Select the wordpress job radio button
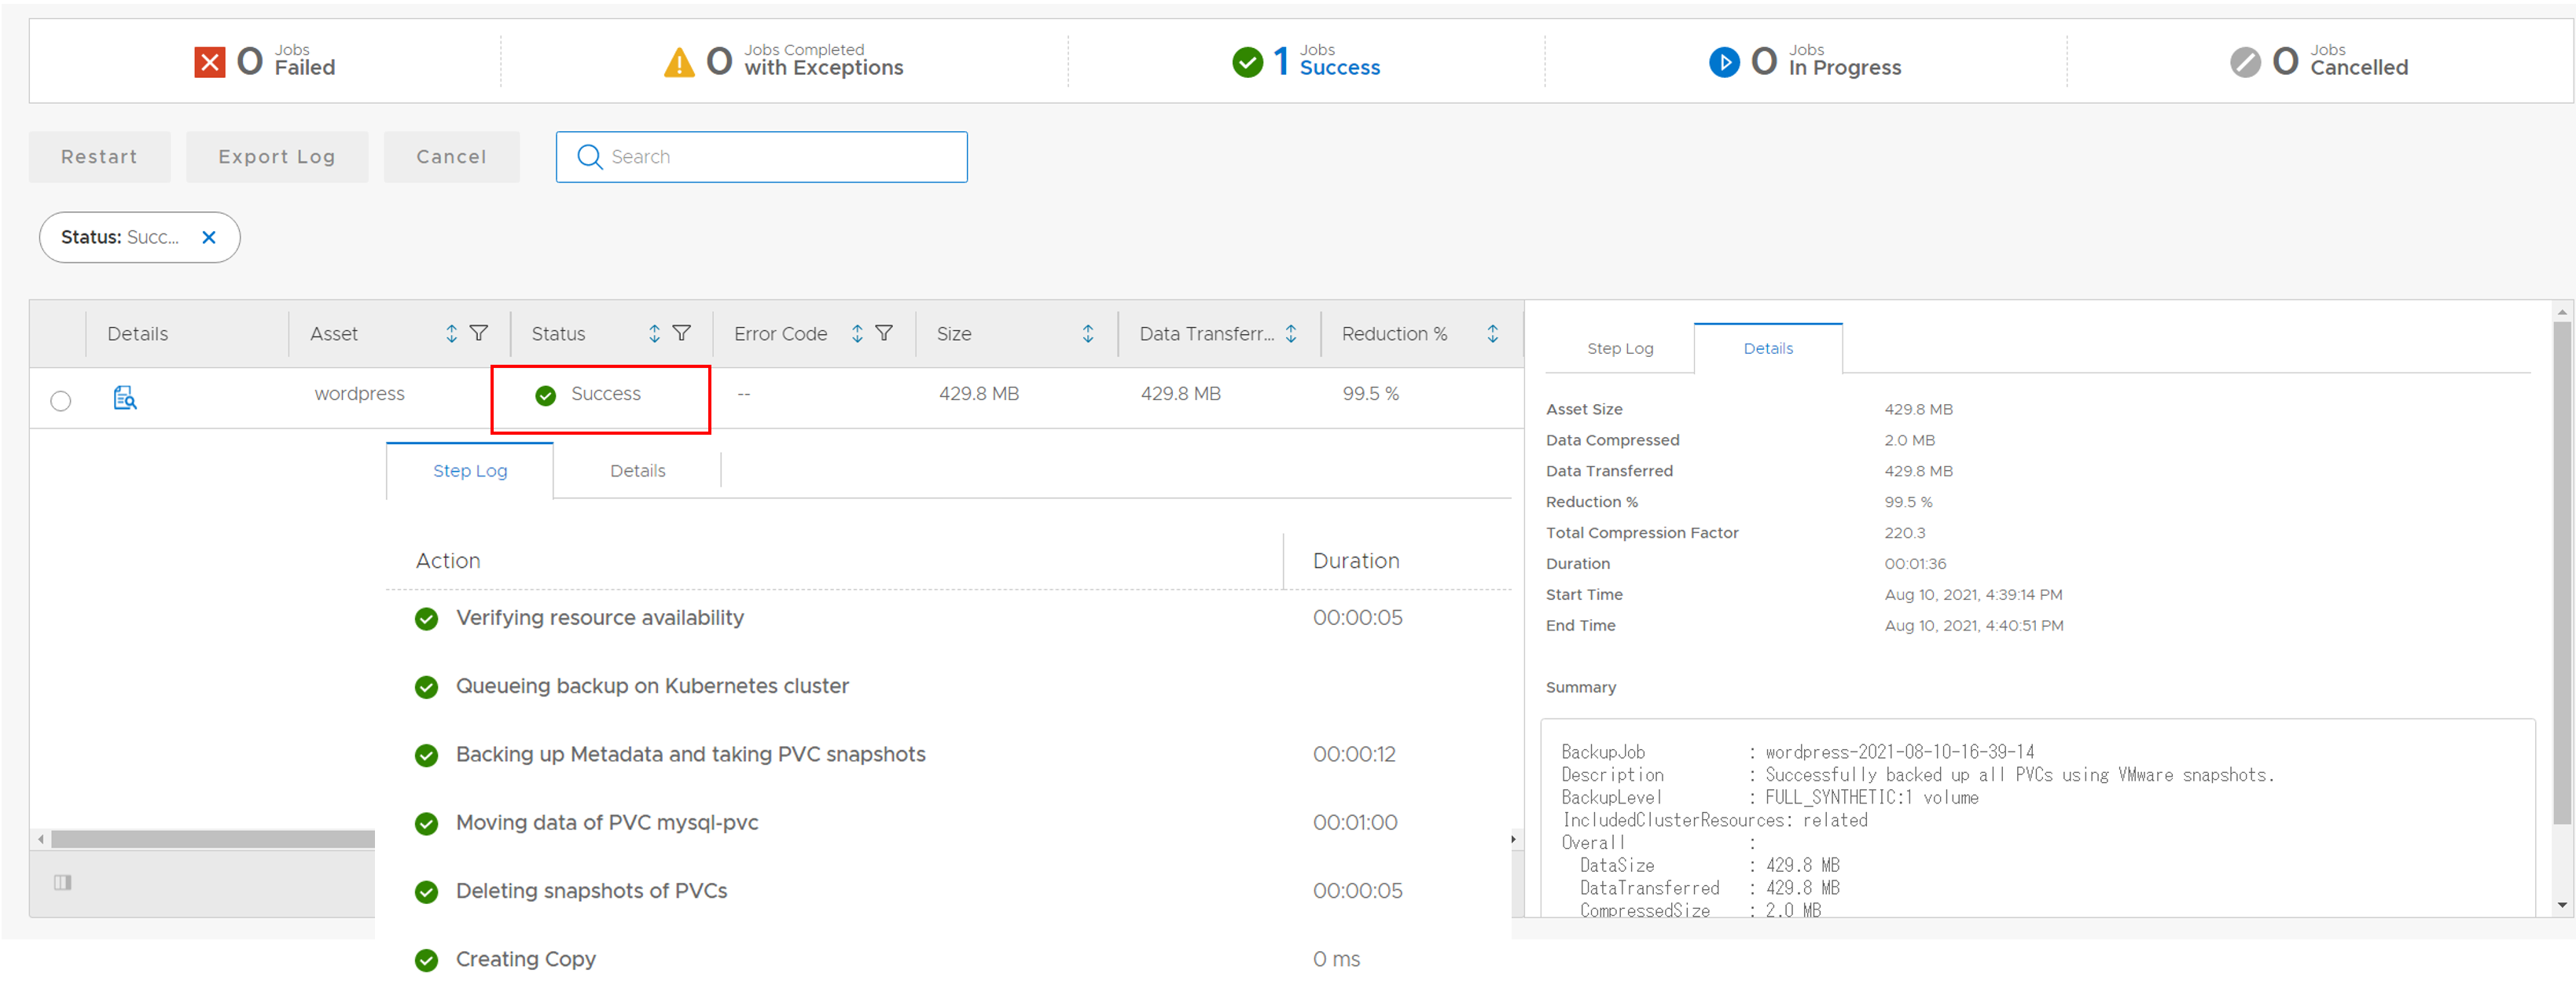2576x996 pixels. click(61, 401)
